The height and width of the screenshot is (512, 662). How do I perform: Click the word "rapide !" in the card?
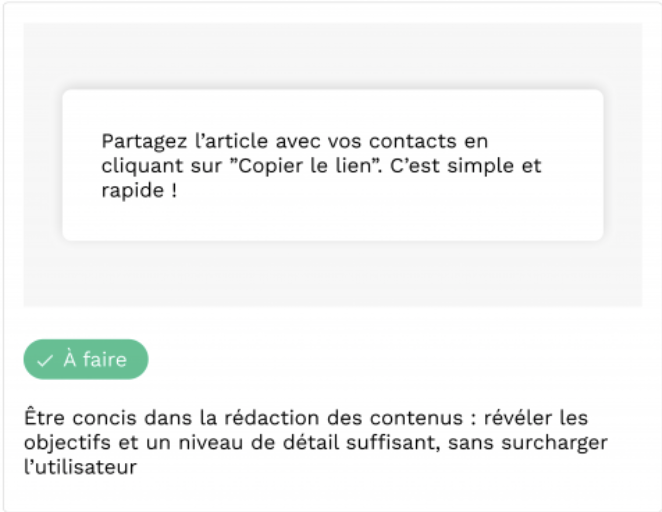[139, 191]
